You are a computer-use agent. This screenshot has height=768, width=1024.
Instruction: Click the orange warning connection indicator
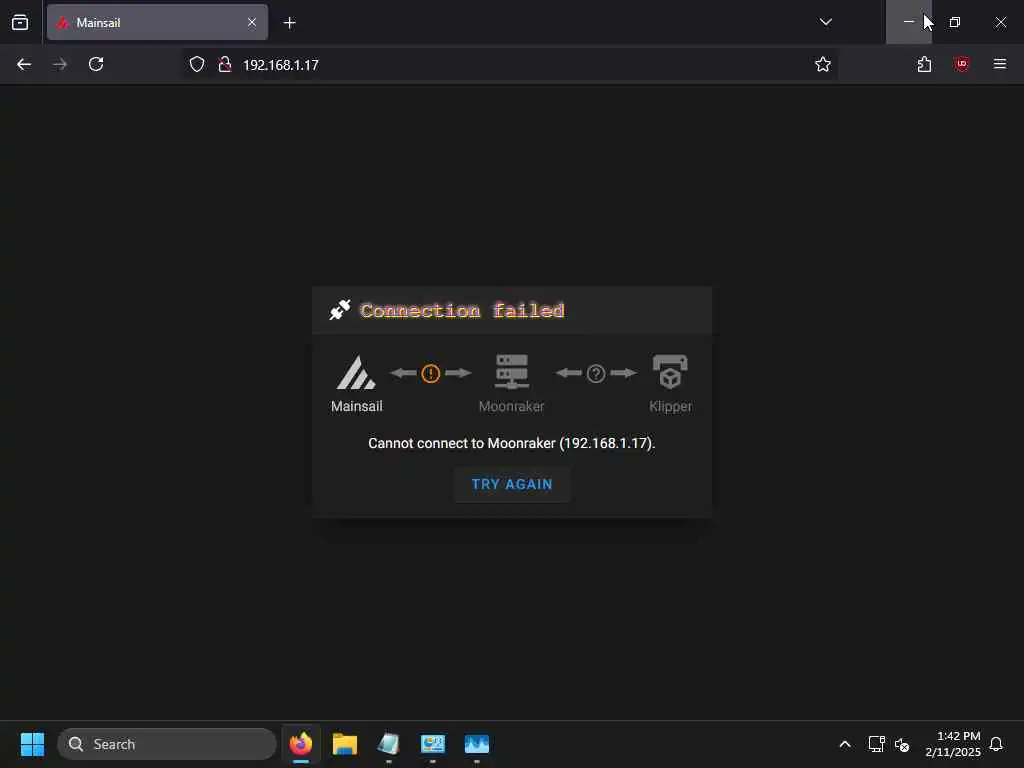[430, 373]
